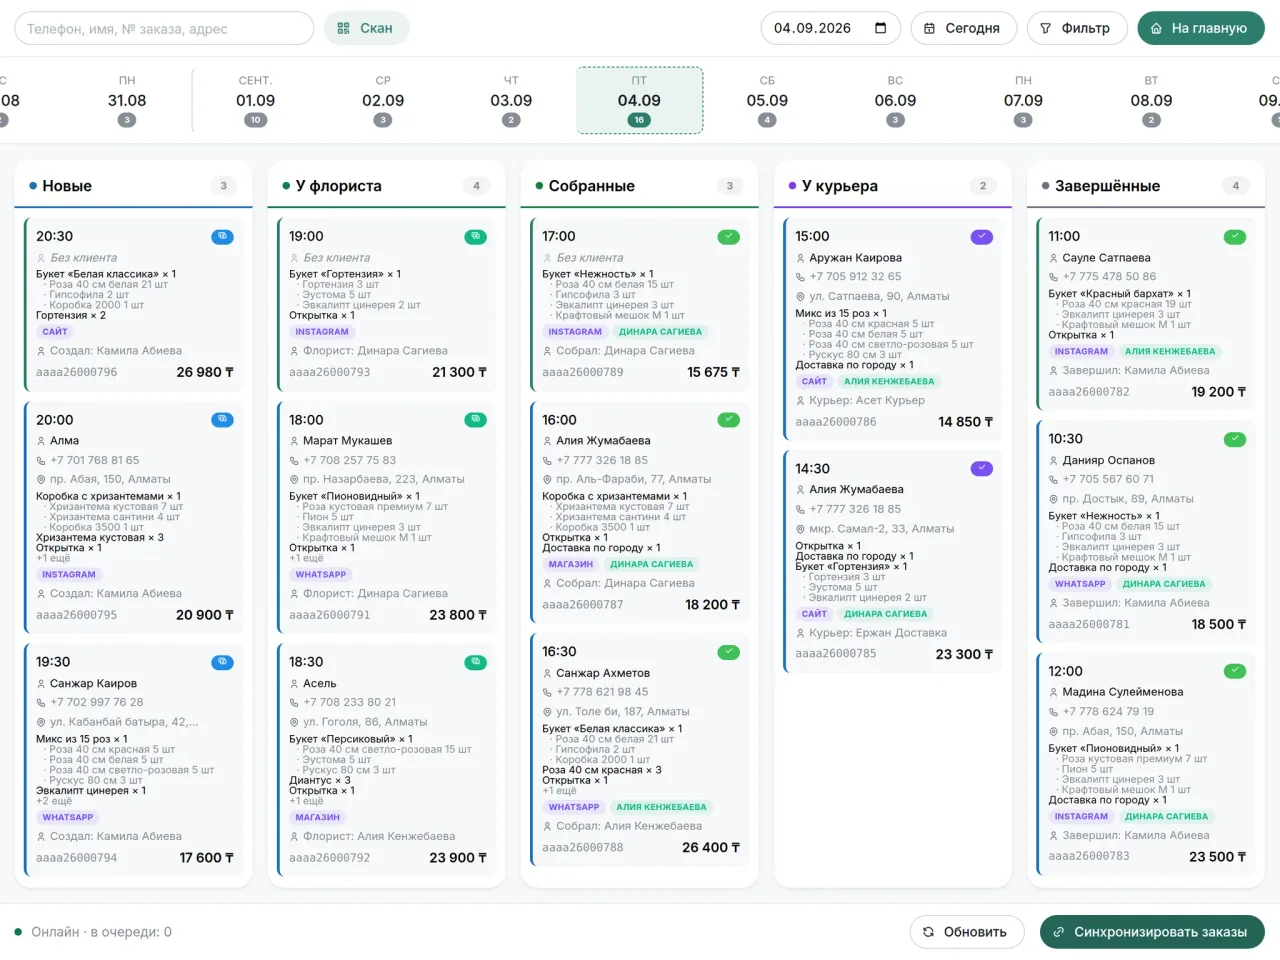Click customer name Мадина Сулейменова

click(1122, 691)
